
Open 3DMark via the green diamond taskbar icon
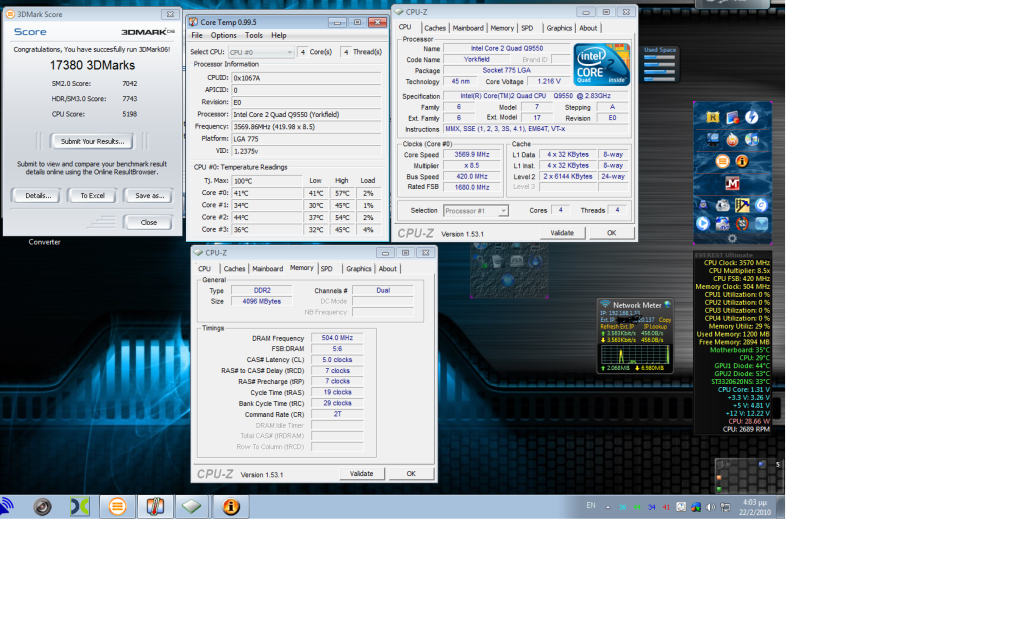pyautogui.click(x=192, y=506)
